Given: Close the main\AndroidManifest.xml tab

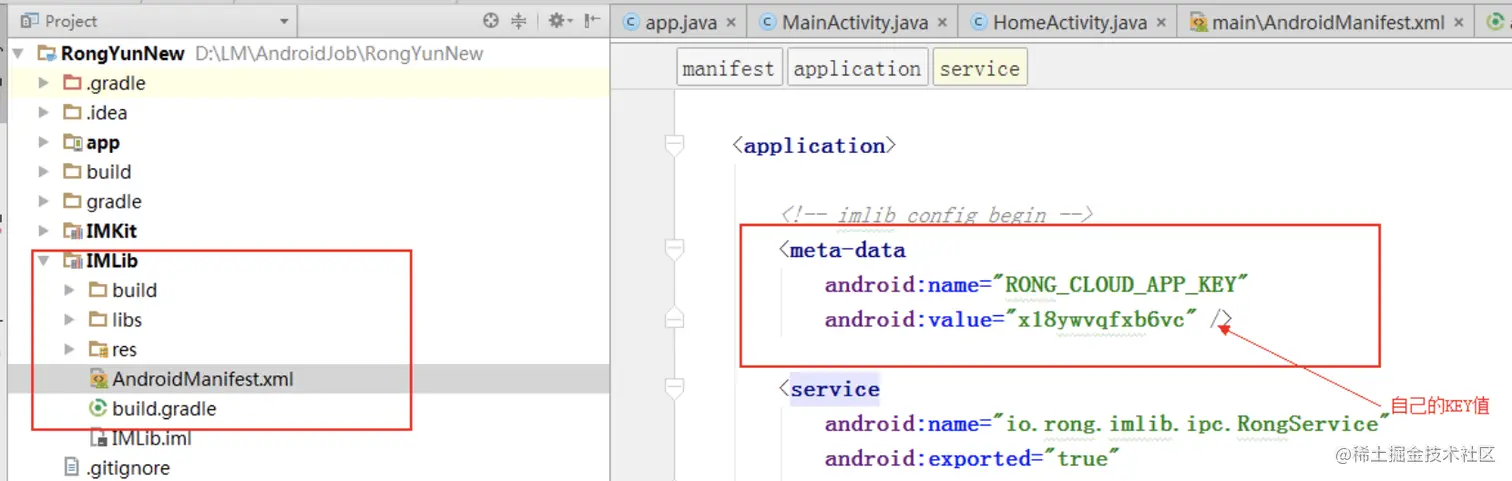Looking at the screenshot, I should (1460, 22).
